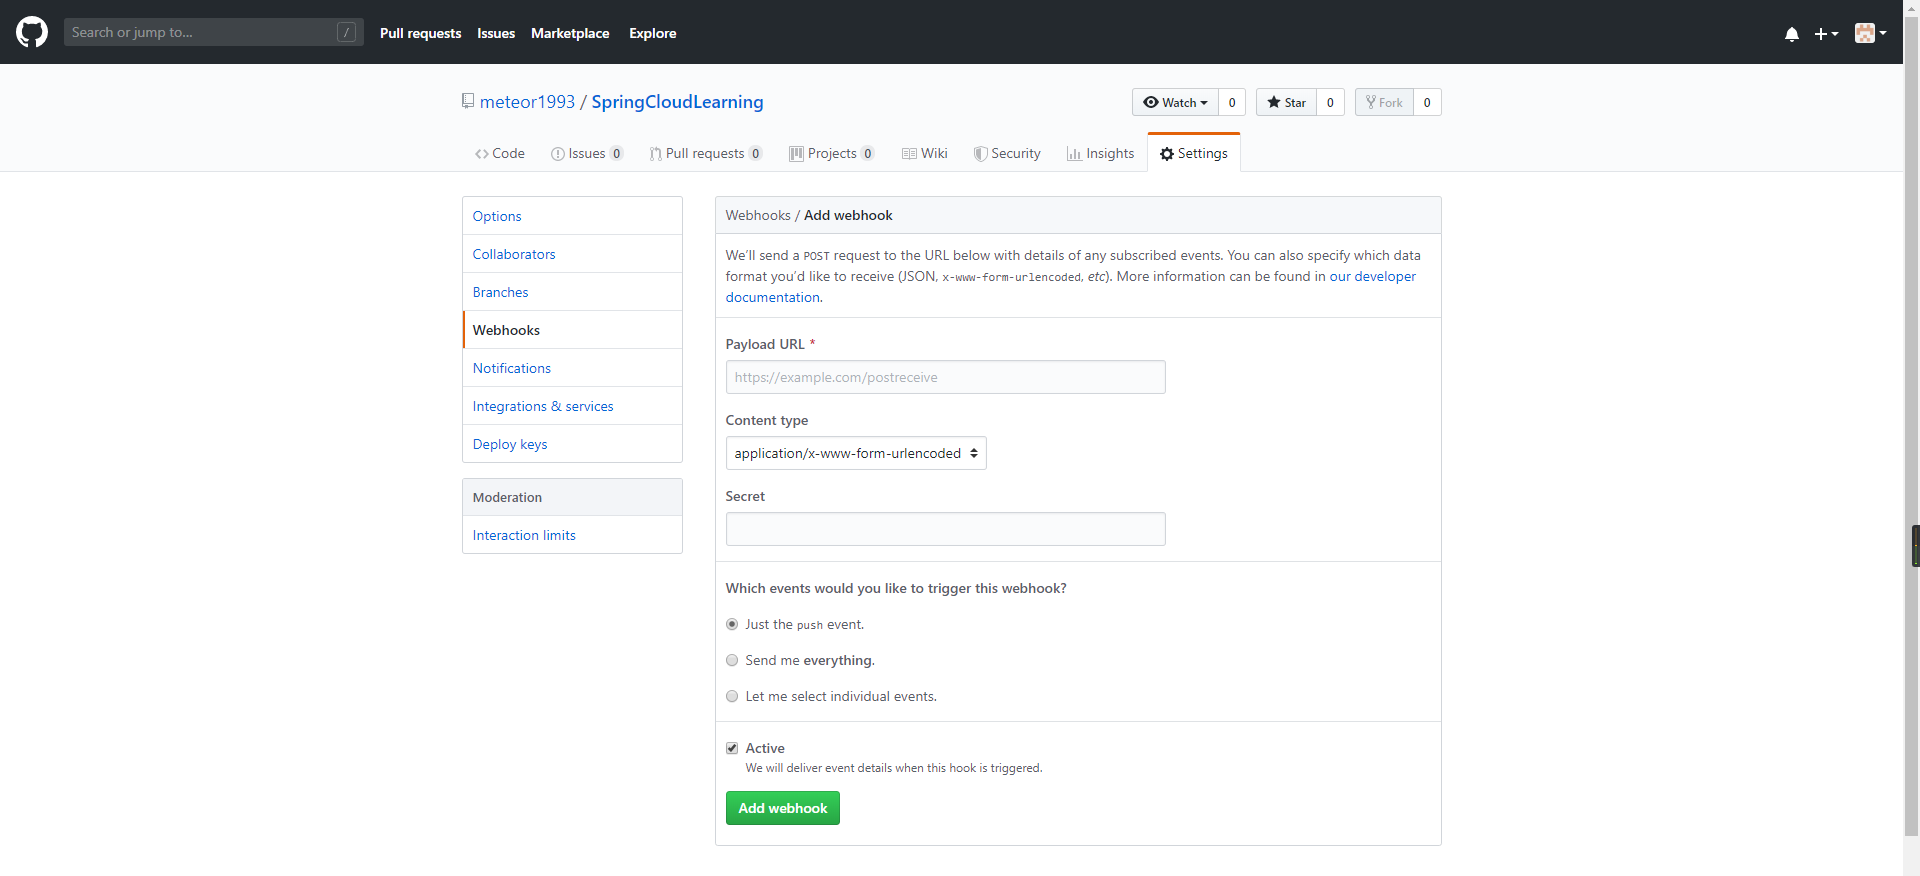Uncheck the Active checkbox

point(732,748)
